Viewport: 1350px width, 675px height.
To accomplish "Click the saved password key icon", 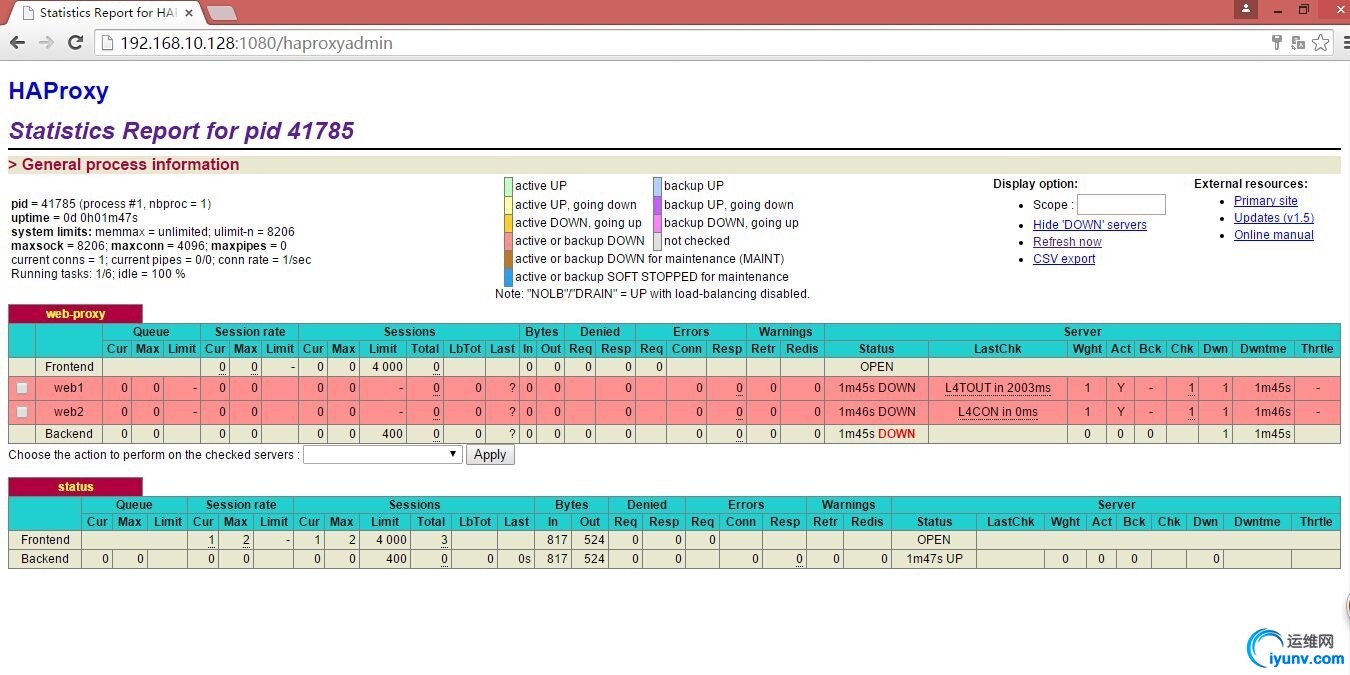I will [x=1277, y=43].
